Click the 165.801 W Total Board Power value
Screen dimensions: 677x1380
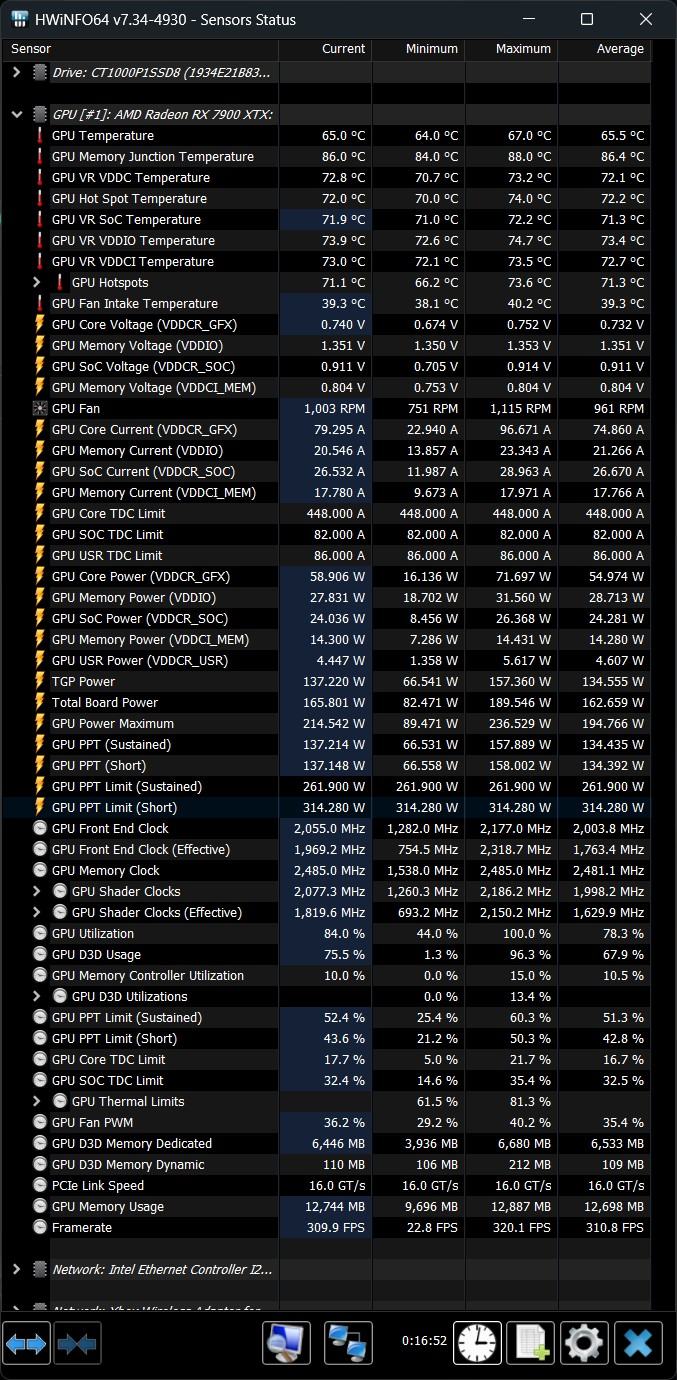pyautogui.click(x=334, y=702)
